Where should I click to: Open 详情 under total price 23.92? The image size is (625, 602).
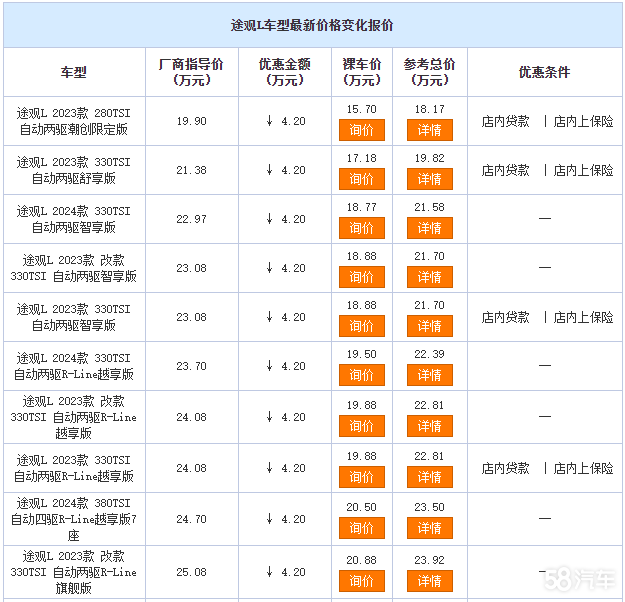(x=429, y=581)
